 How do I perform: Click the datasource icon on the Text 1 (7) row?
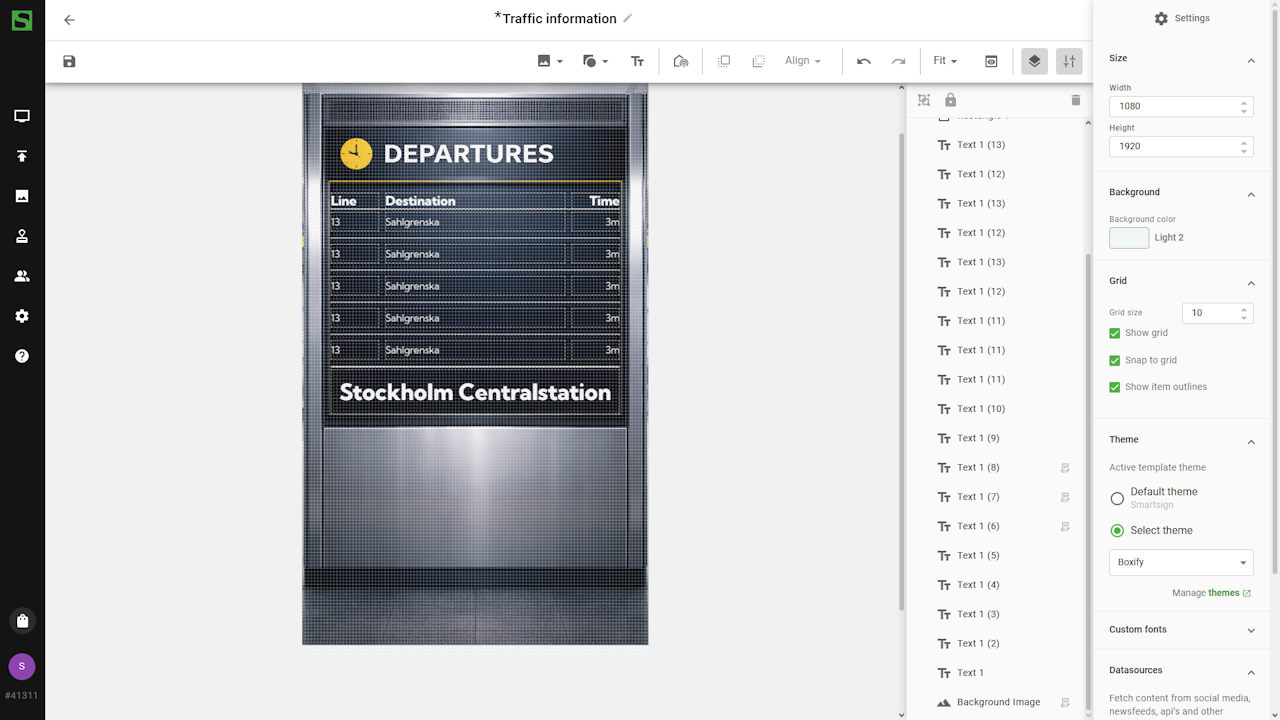point(1065,497)
